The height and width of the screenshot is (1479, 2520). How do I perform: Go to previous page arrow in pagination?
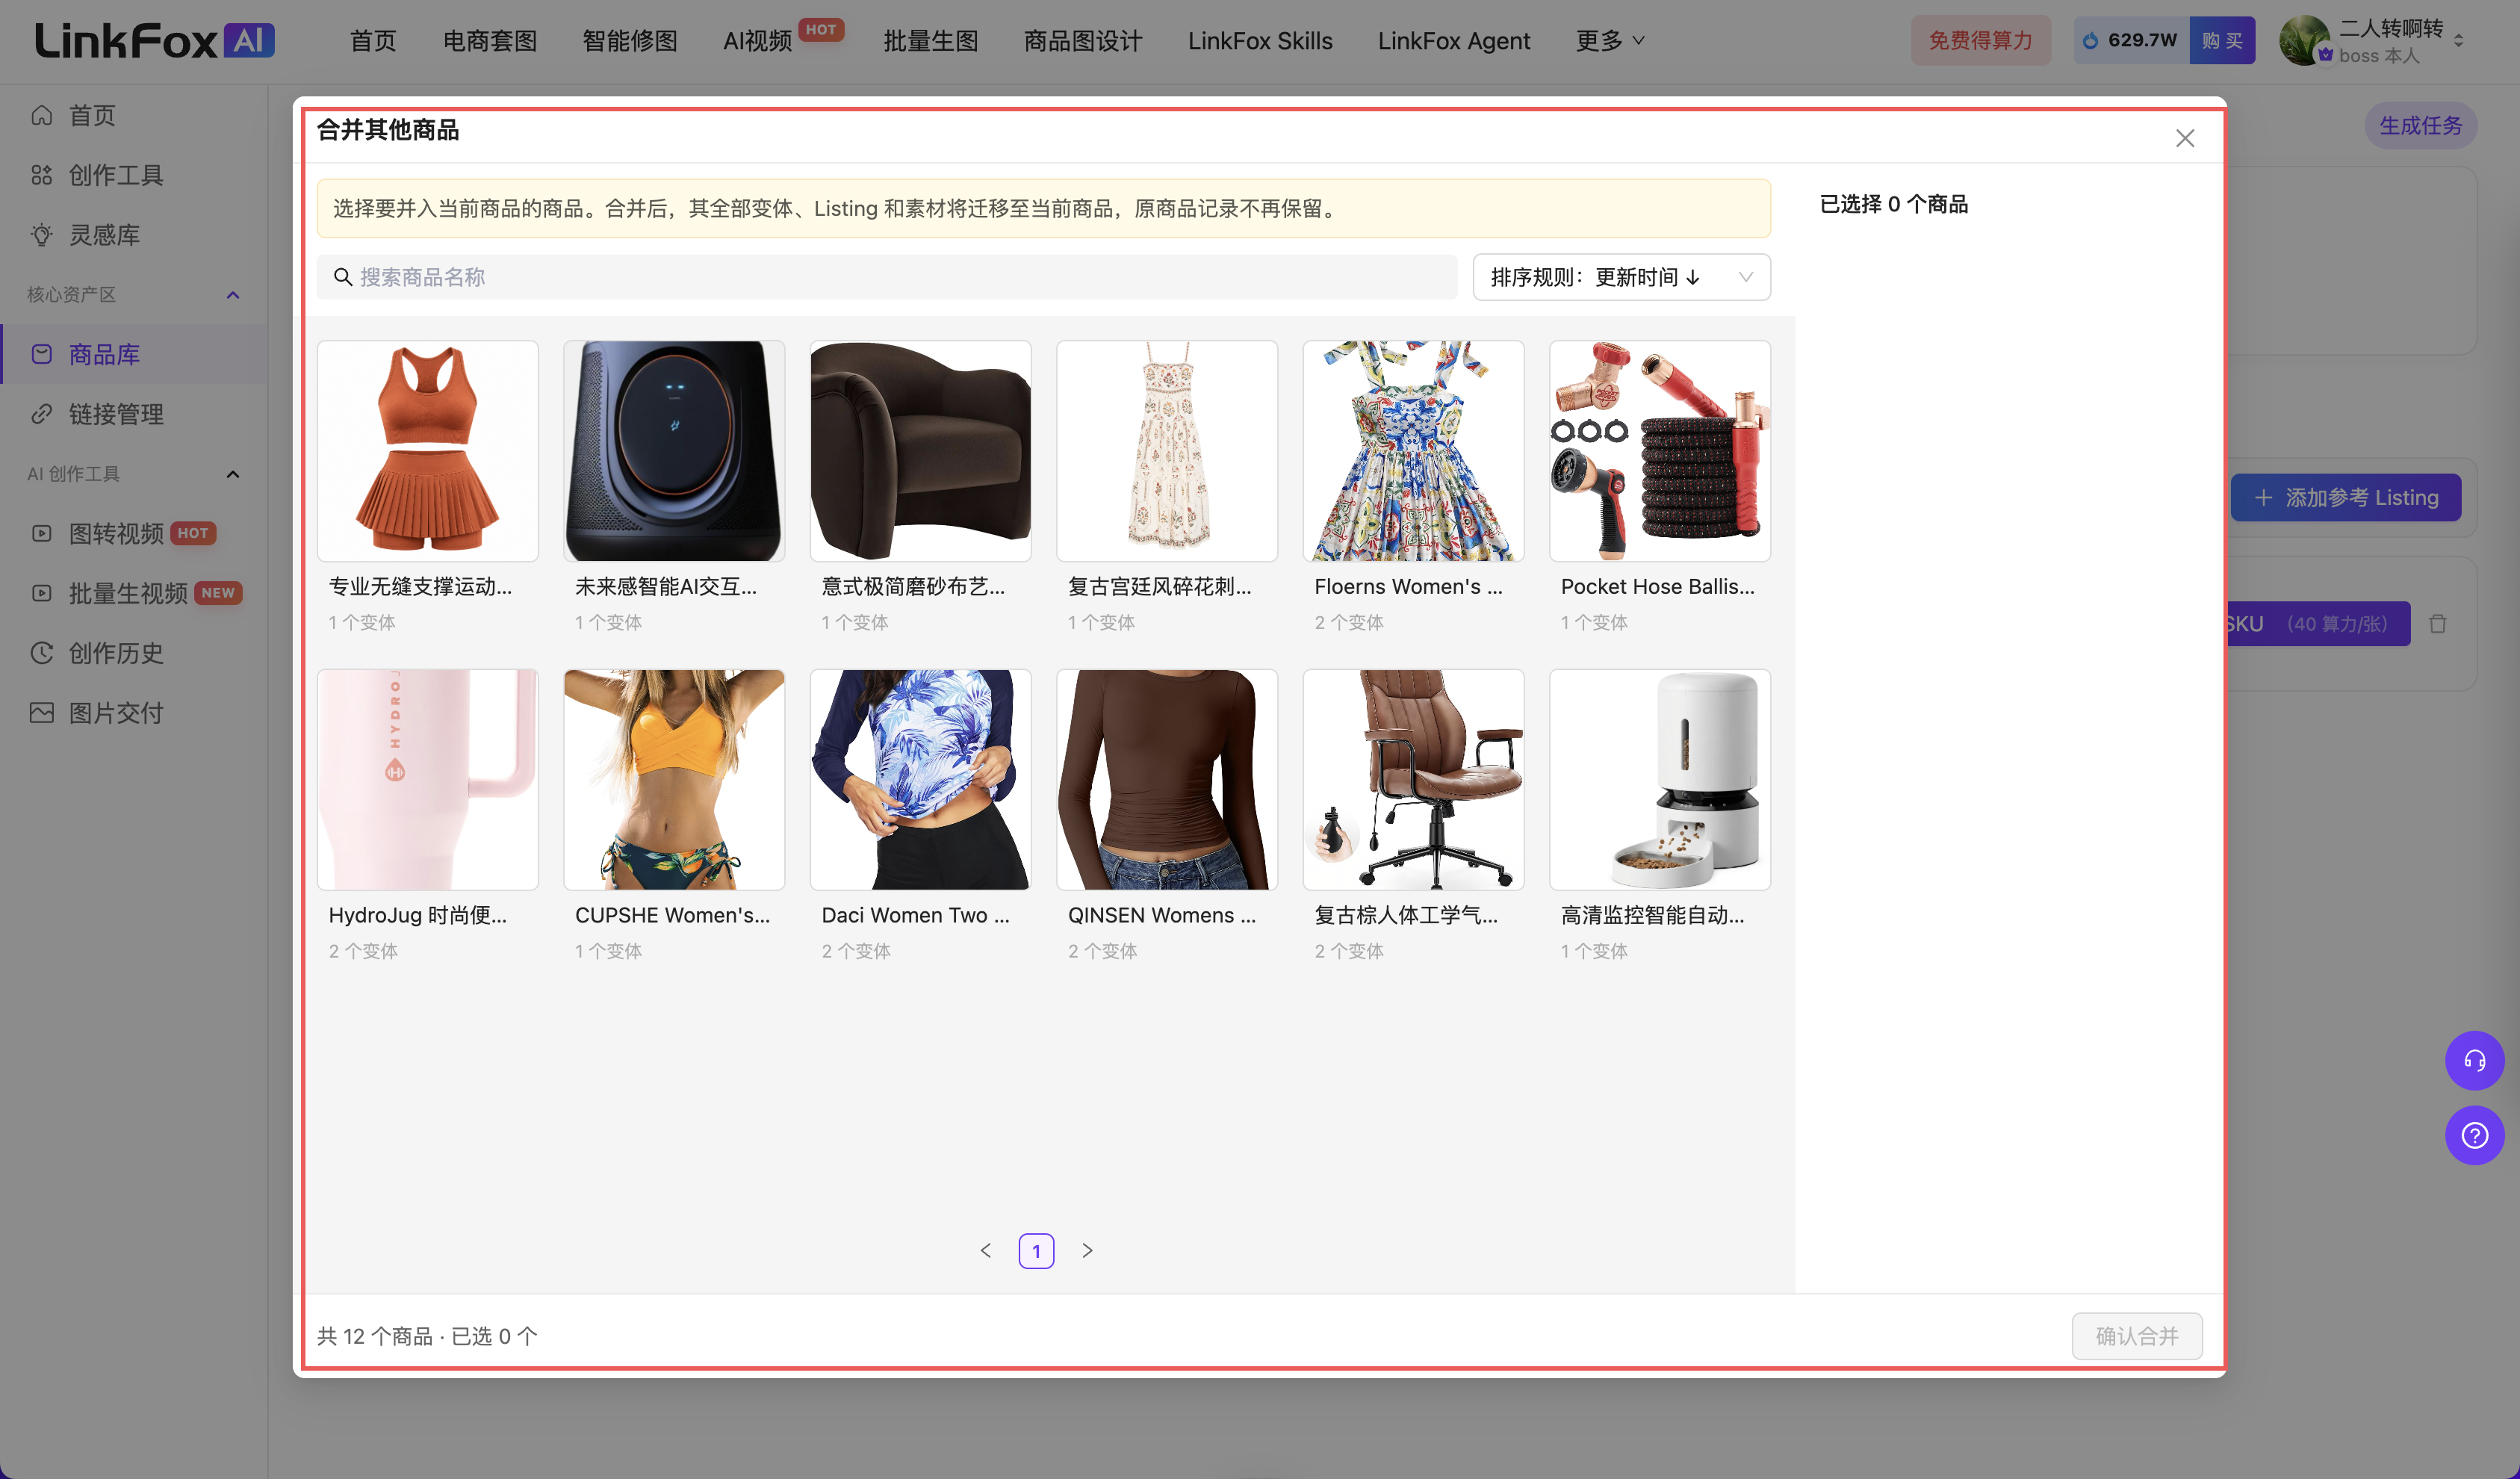[986, 1250]
